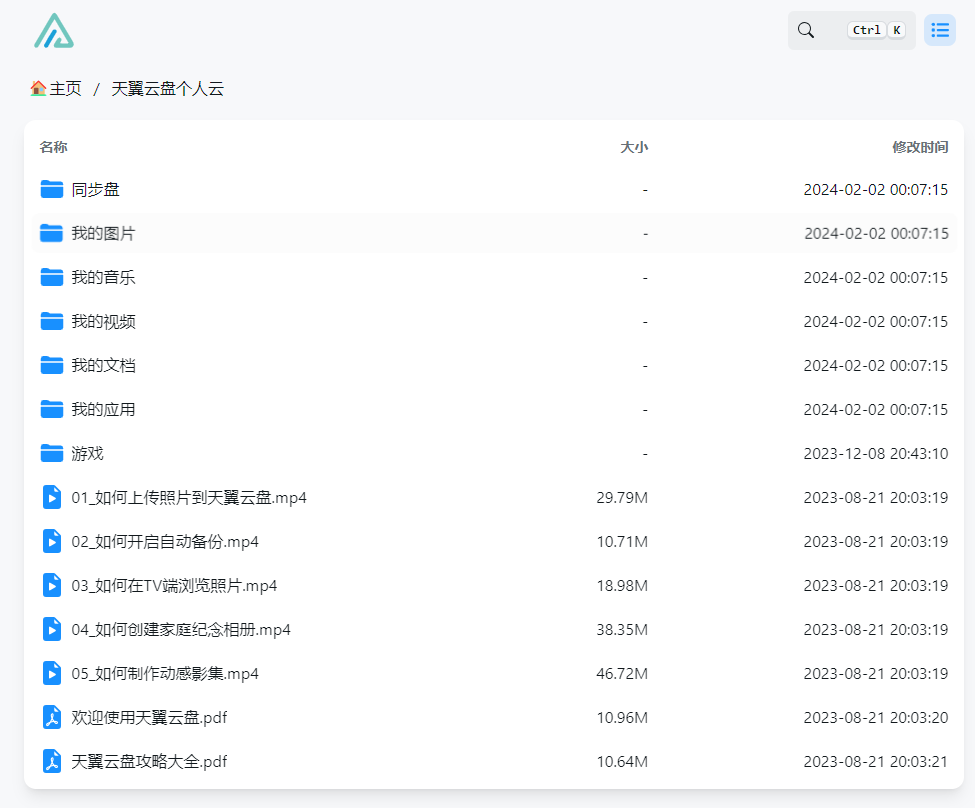Open the 我的文档 folder
Viewport: 975px width, 808px height.
tap(103, 365)
